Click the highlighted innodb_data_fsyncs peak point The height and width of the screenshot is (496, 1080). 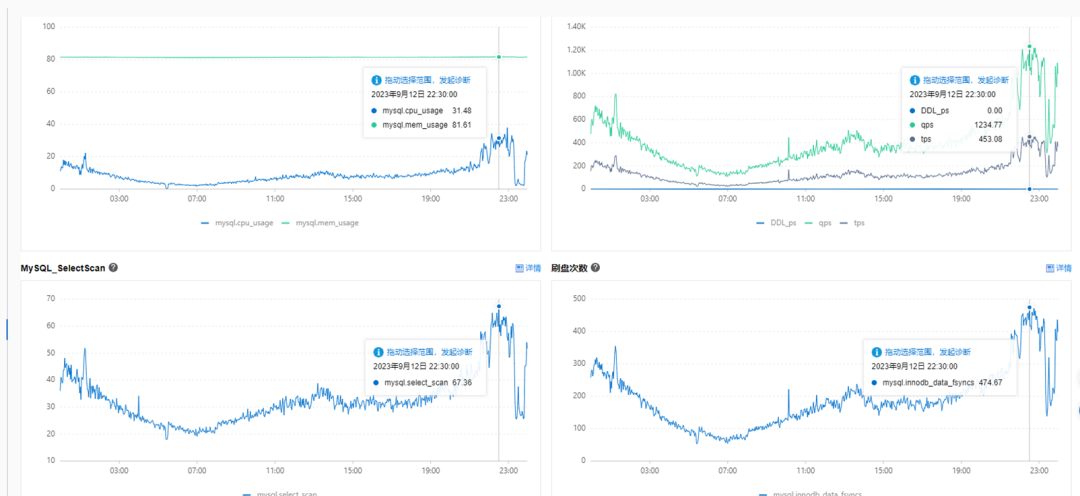1030,307
